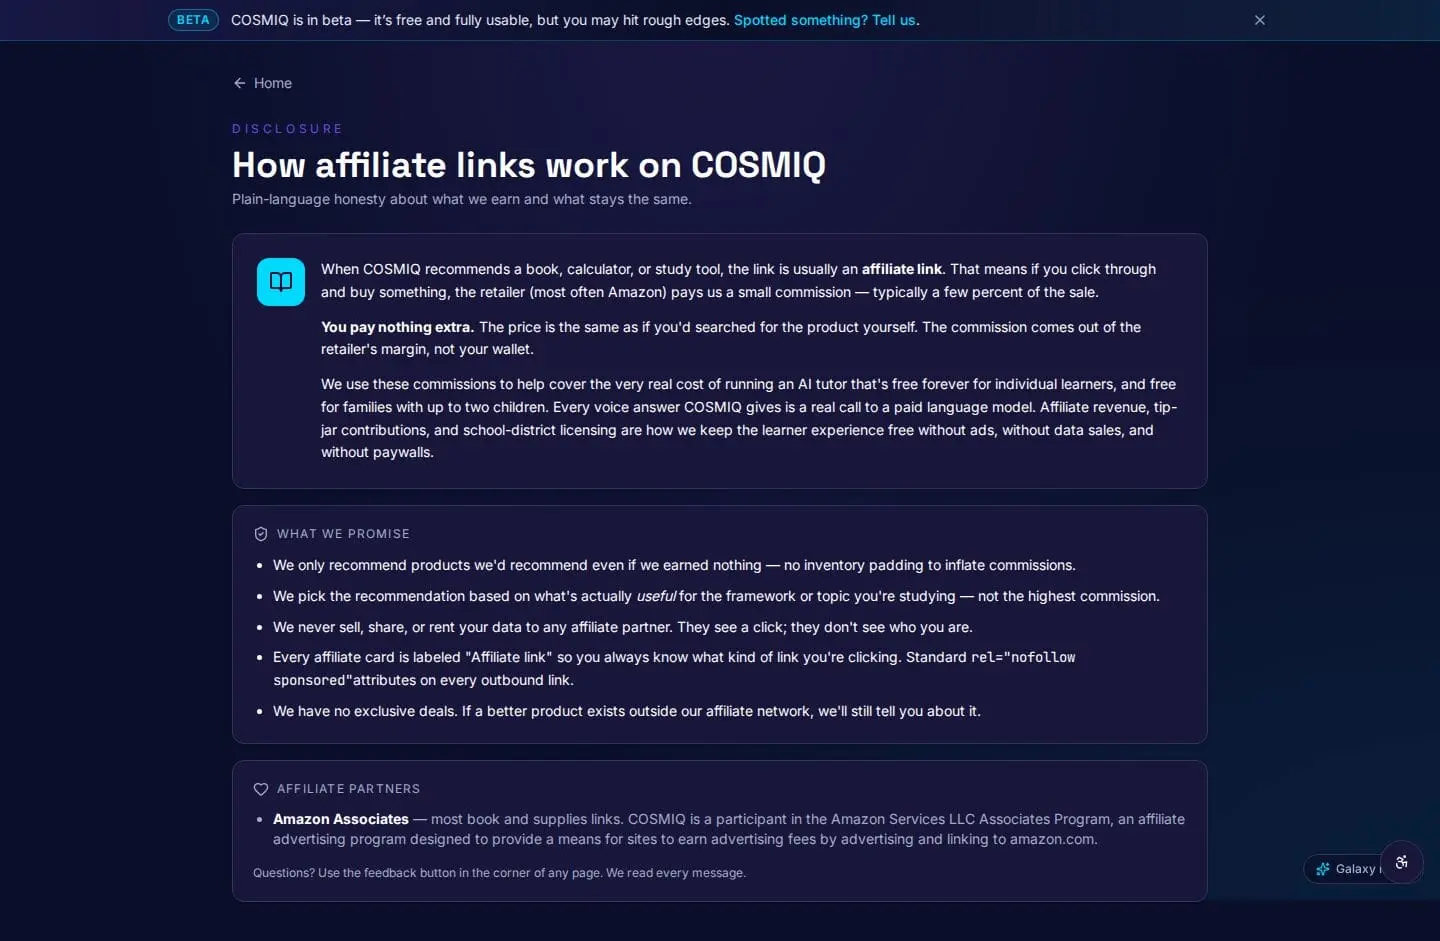Click the shield icon beside What We Promise
This screenshot has height=941, width=1440.
pos(261,534)
